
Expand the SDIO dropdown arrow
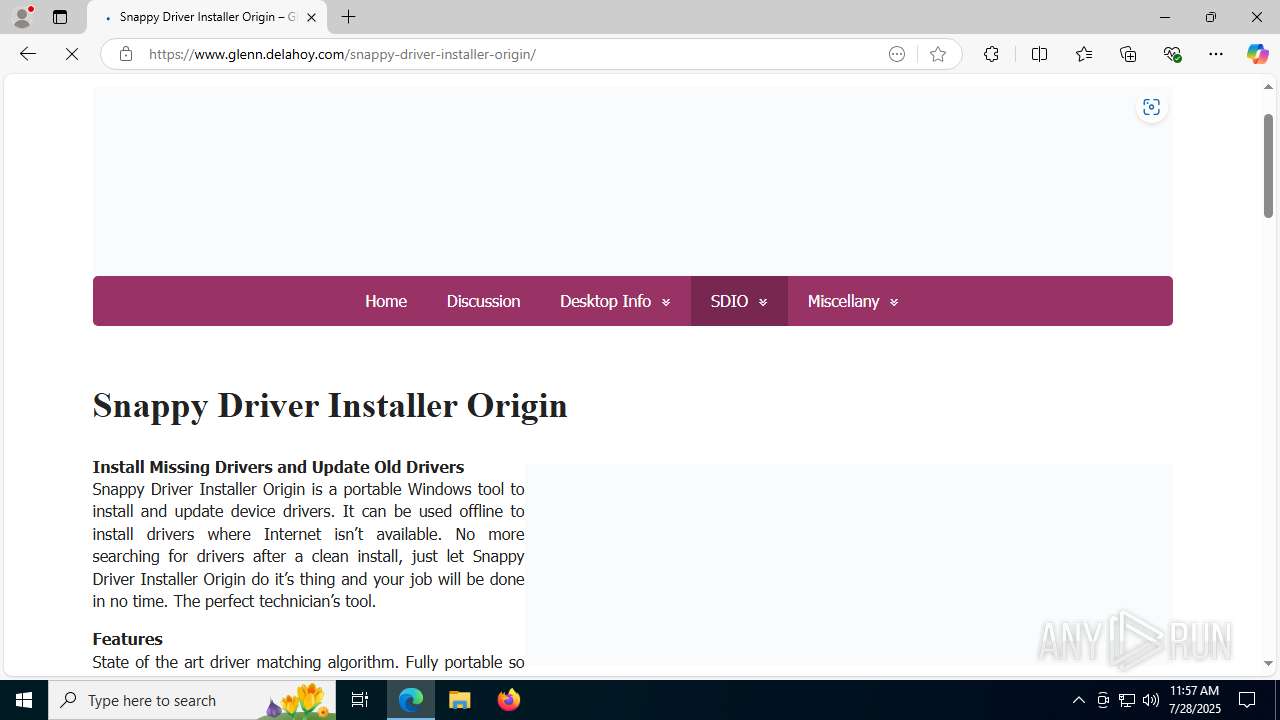[763, 302]
